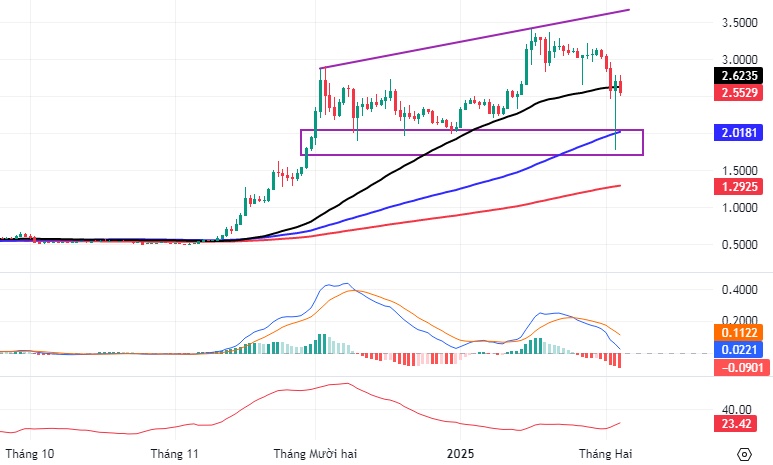Open chart settings hexagon gear icon
Screen dimensions: 773x465
click(x=744, y=454)
